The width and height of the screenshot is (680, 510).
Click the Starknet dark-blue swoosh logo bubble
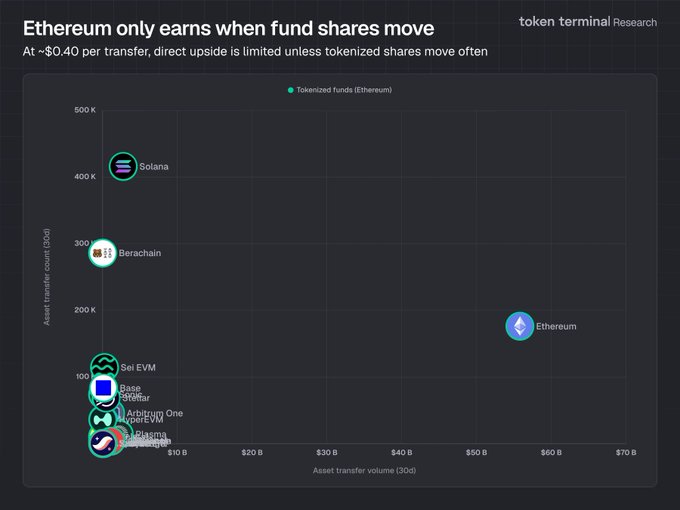pyautogui.click(x=102, y=443)
